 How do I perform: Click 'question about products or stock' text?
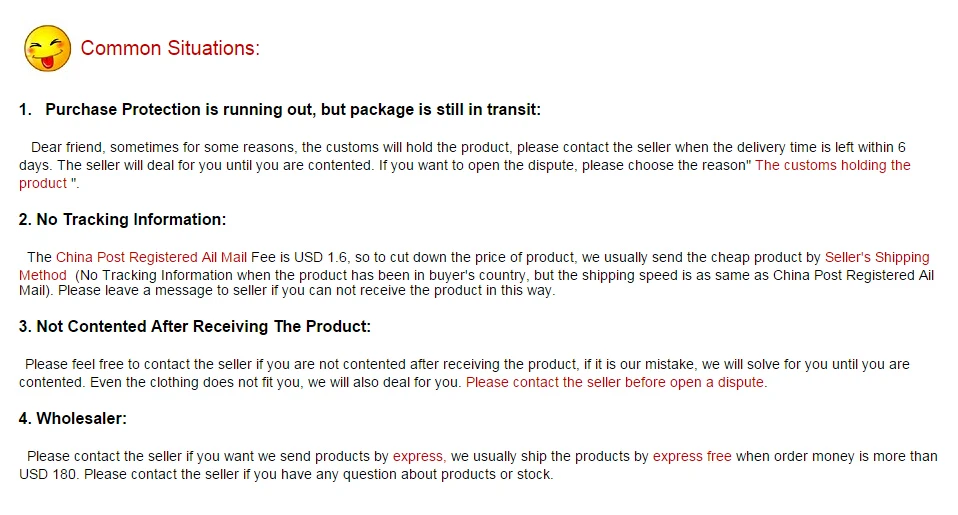click(x=447, y=474)
